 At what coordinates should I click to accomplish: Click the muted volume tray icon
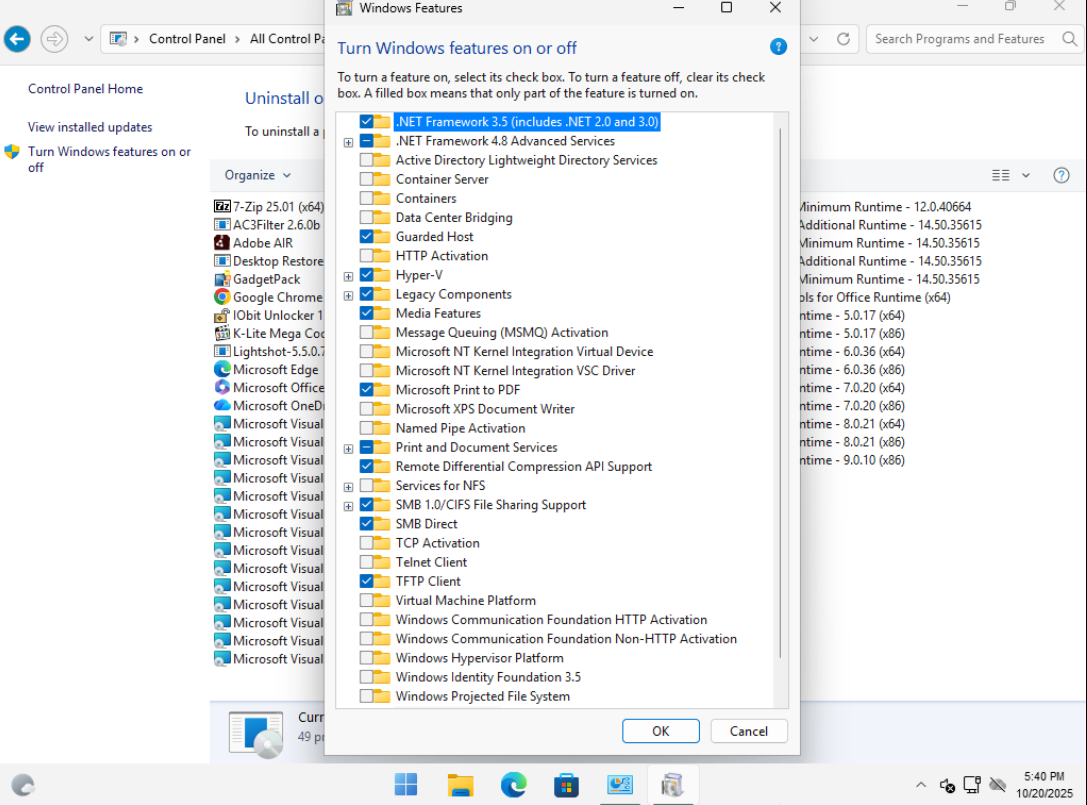[x=947, y=785]
